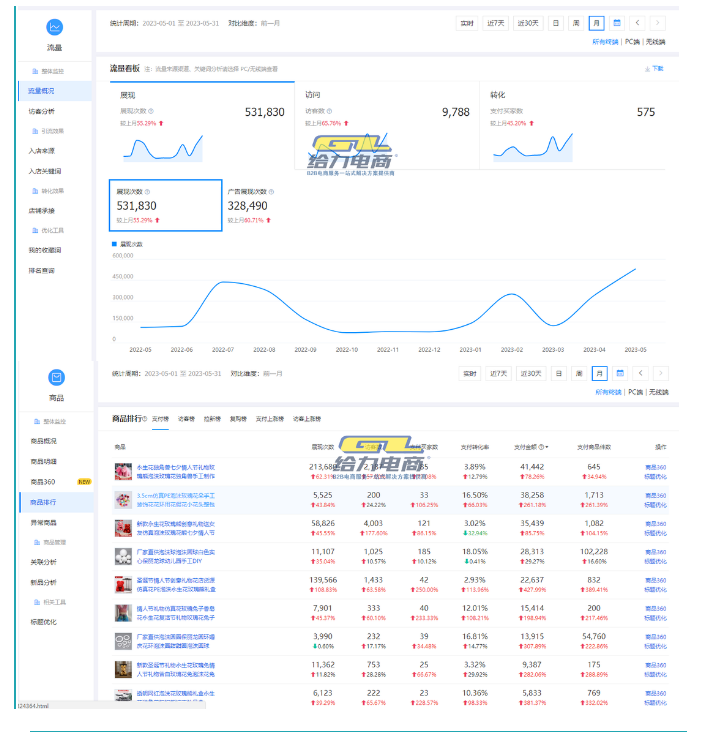Switch to 访客榜 ranking tab

[186, 419]
